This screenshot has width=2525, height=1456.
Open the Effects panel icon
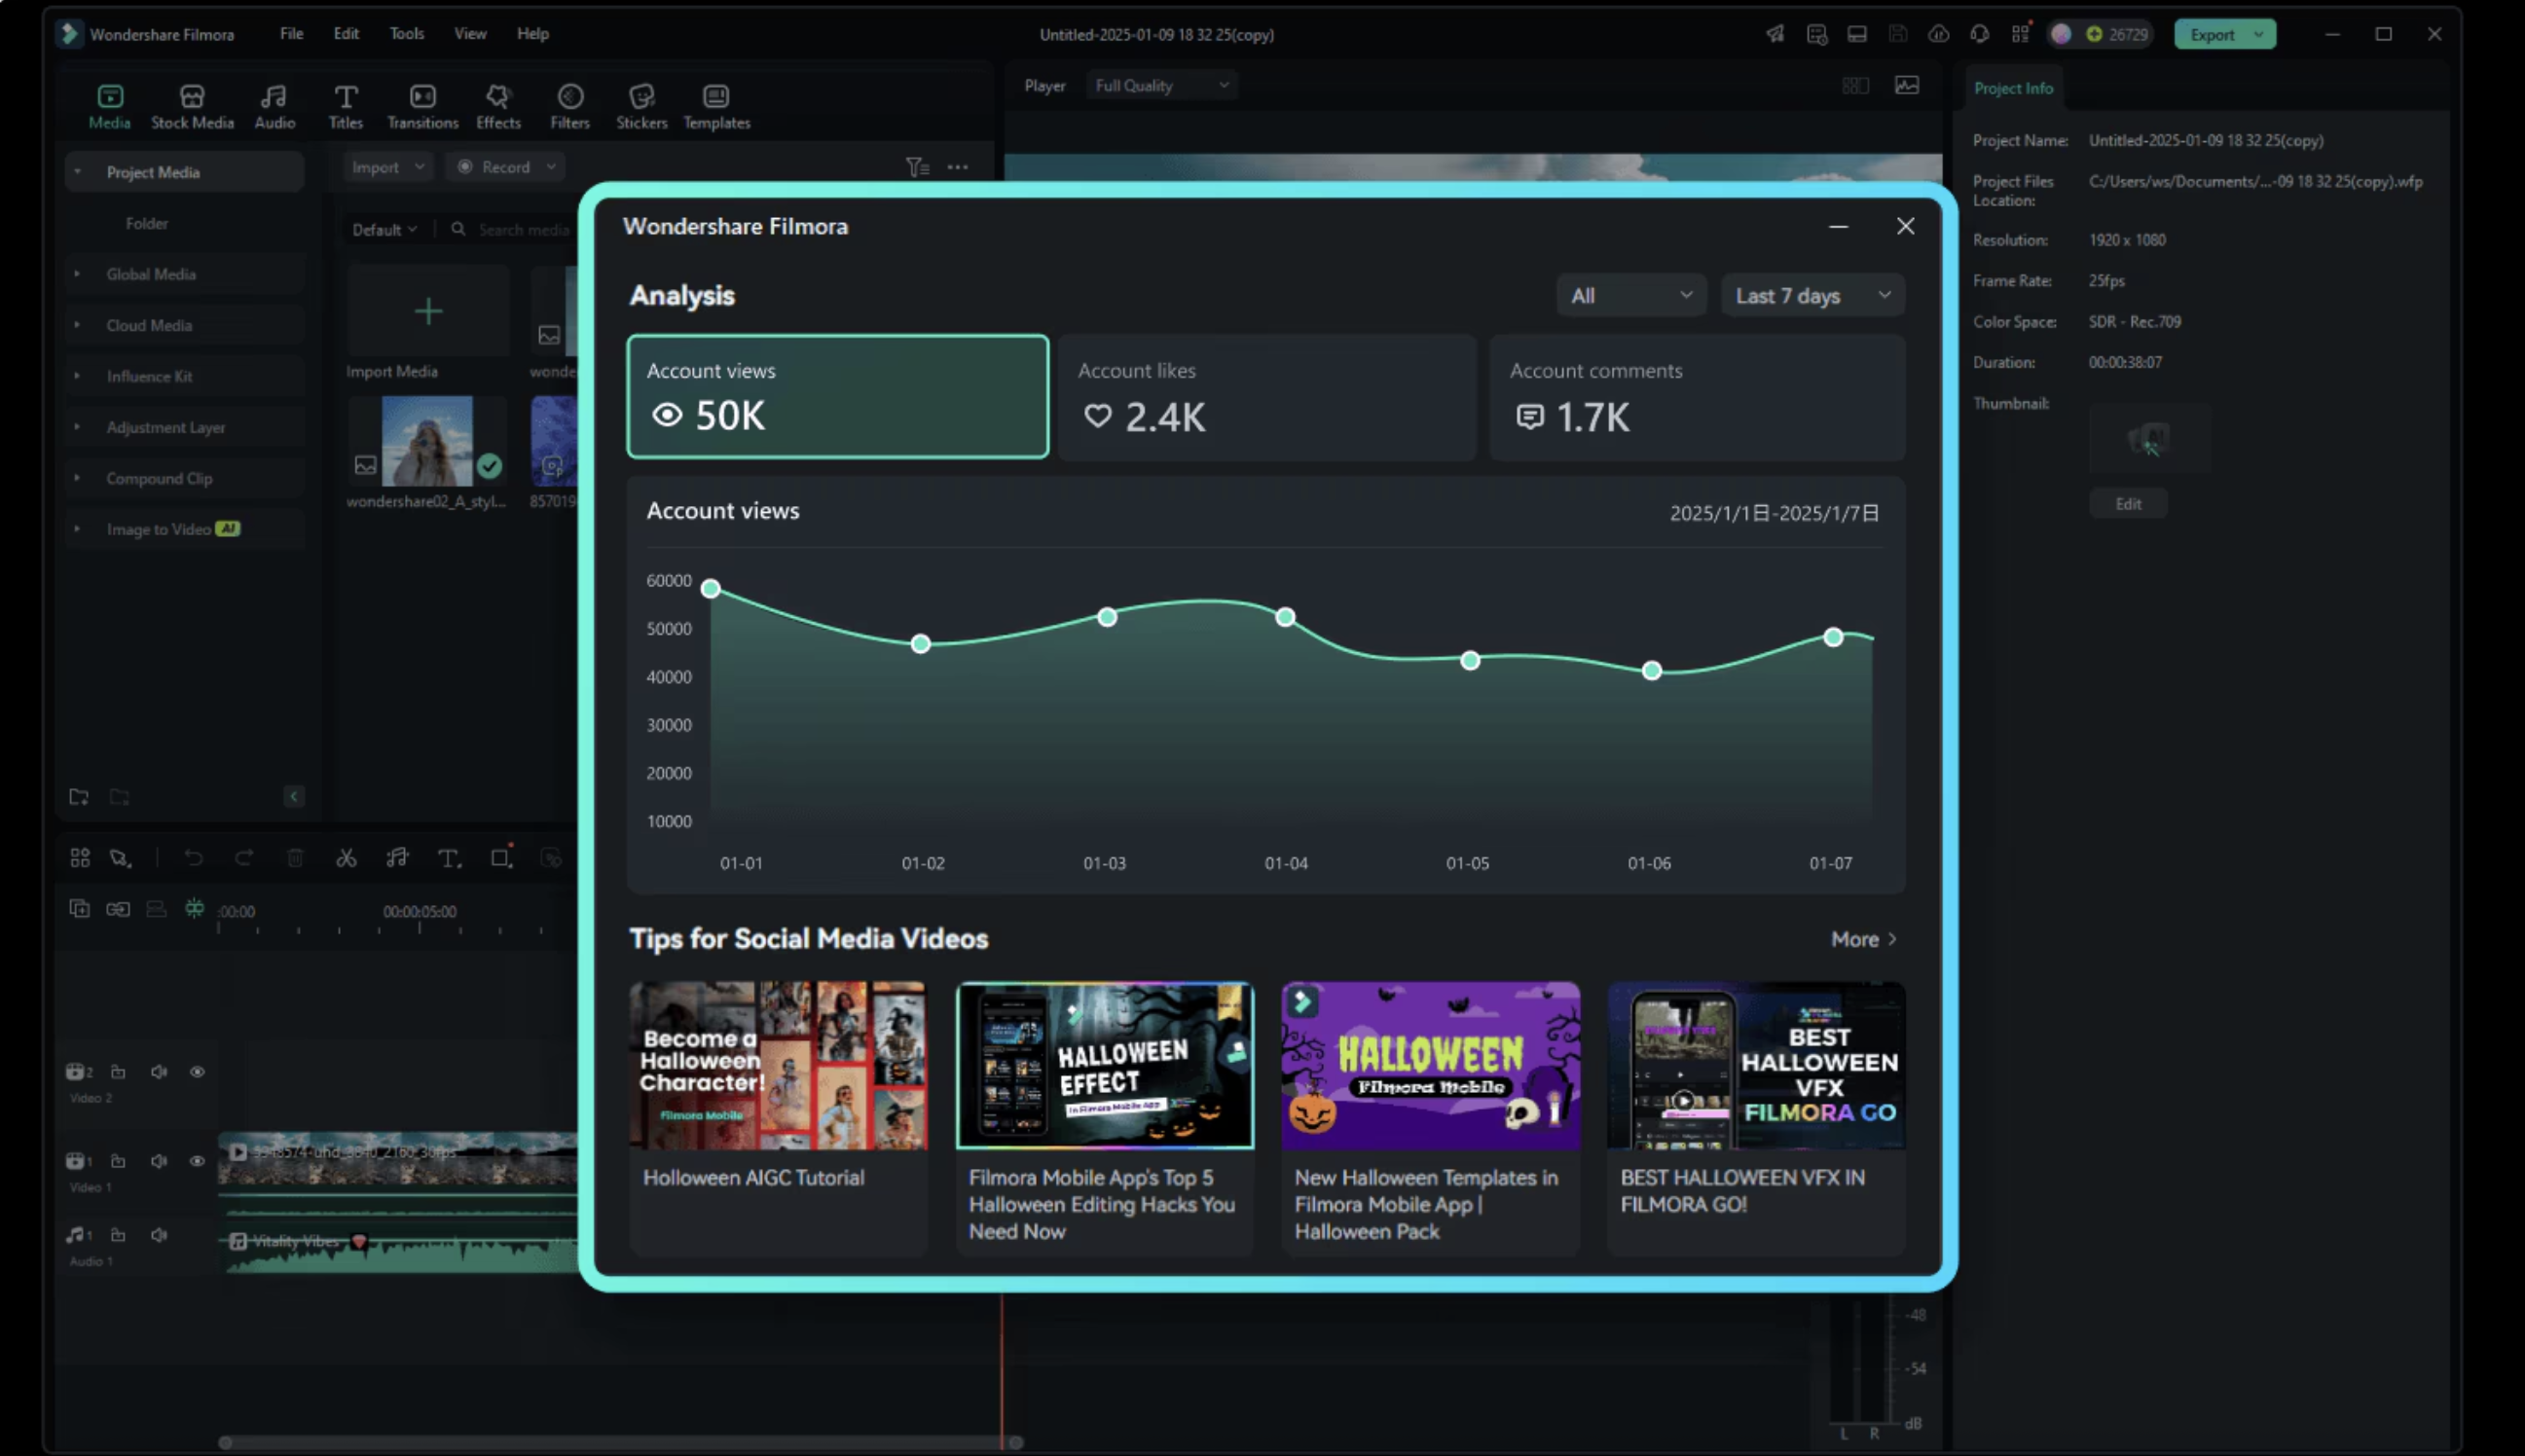(x=498, y=97)
